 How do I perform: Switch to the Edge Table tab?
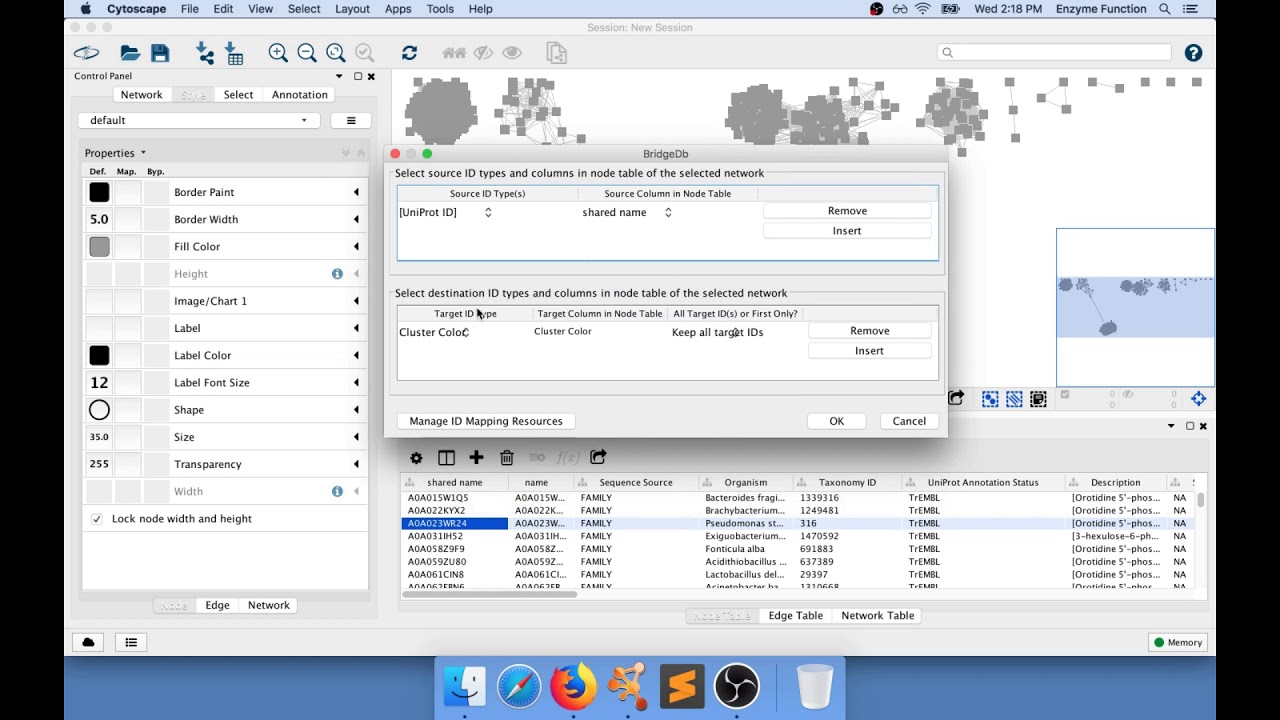796,616
